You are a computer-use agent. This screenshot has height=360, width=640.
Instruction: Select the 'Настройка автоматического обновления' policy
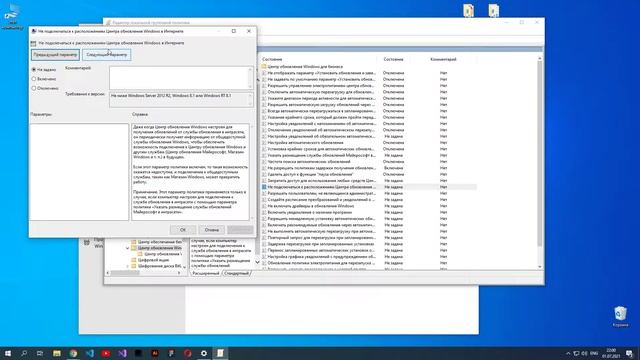[x=305, y=143]
